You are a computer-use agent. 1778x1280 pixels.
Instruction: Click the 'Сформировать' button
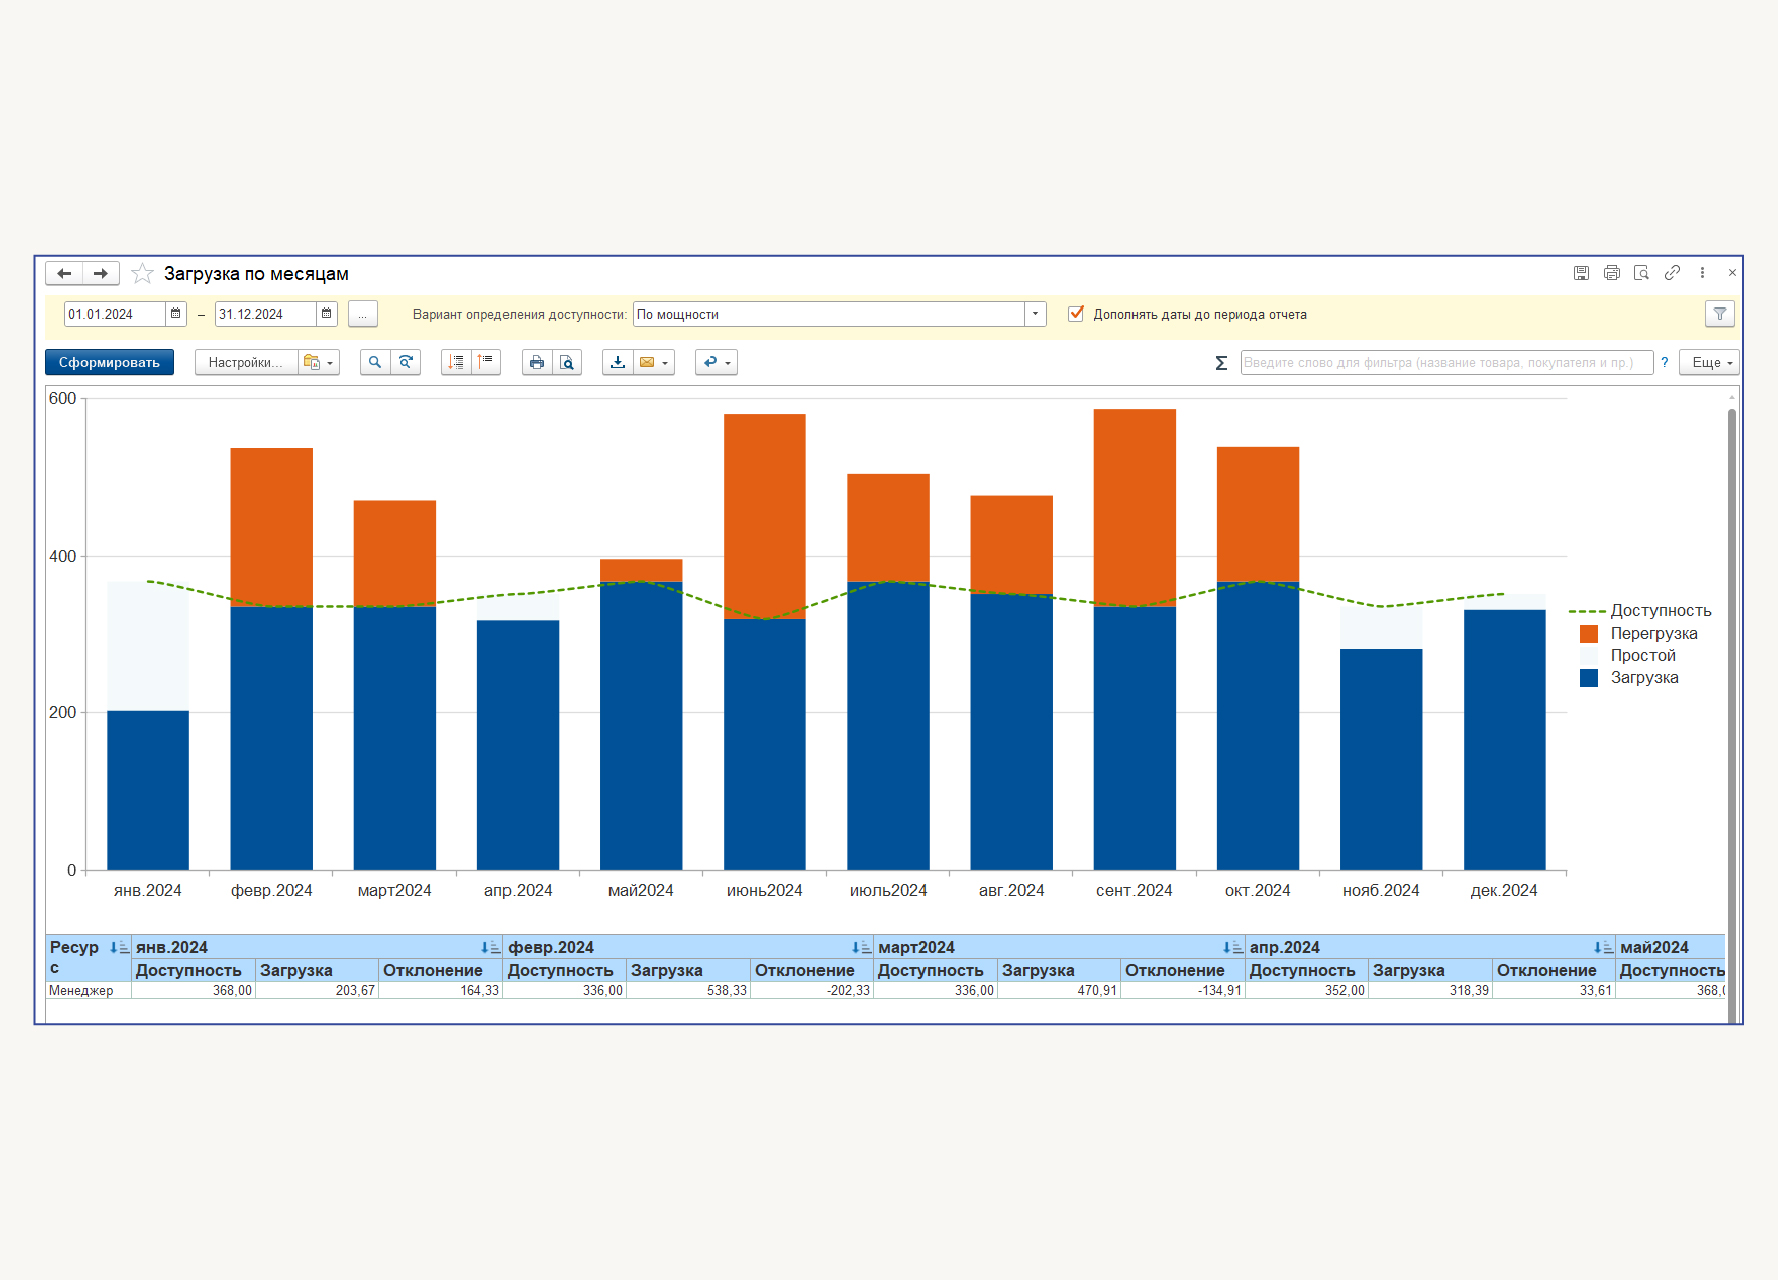coord(109,362)
